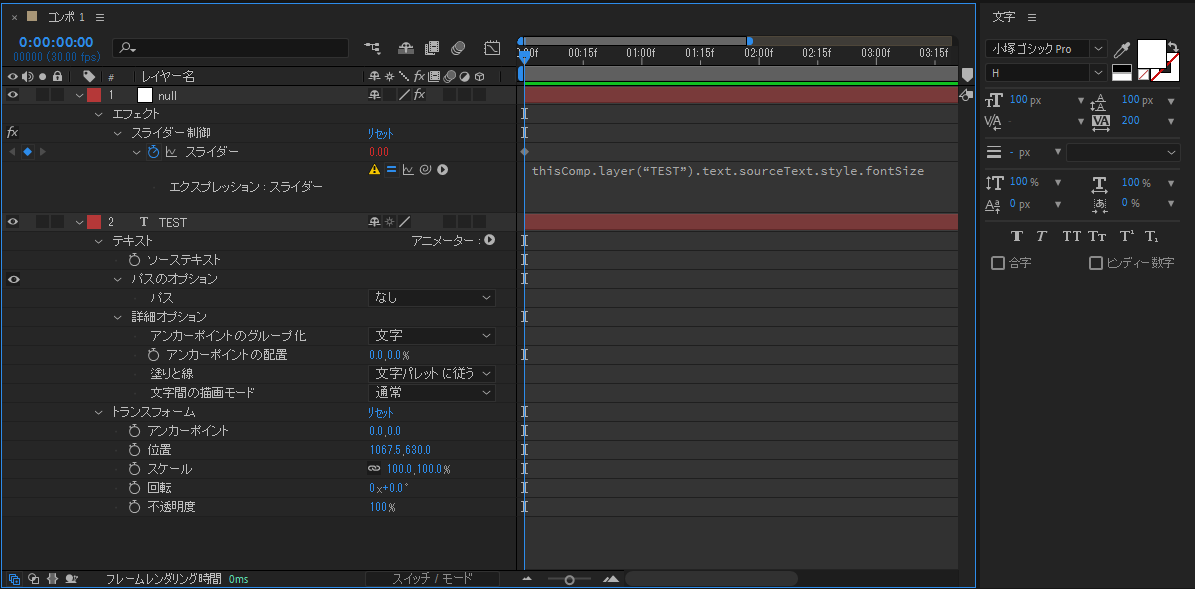The height and width of the screenshot is (589, 1195).
Task: Open the パス dropdown set to なし
Action: [431, 298]
